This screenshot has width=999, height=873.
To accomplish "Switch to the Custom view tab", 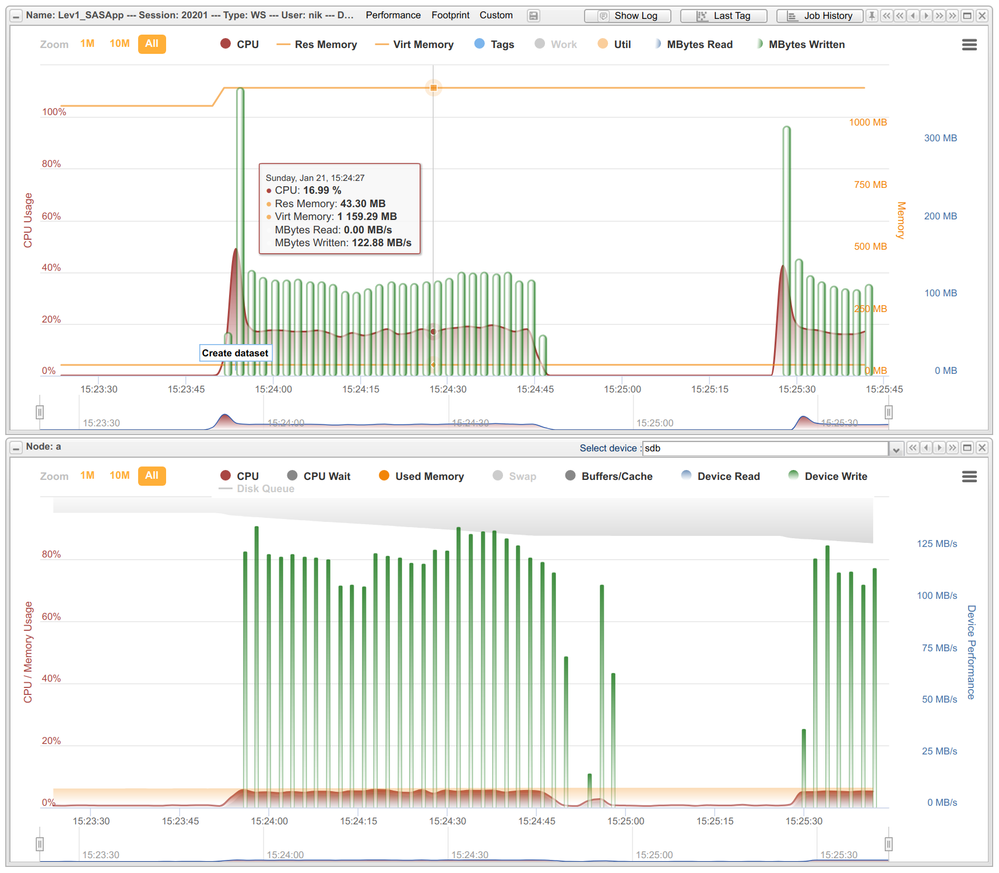I will click(496, 15).
